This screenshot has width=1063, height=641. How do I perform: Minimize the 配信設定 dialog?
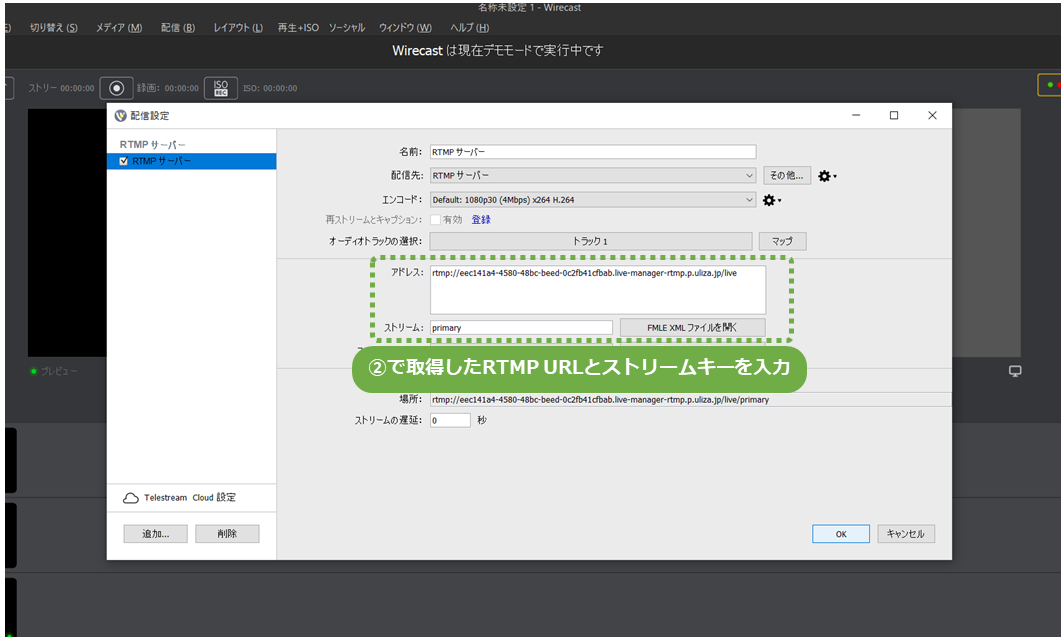(x=856, y=116)
